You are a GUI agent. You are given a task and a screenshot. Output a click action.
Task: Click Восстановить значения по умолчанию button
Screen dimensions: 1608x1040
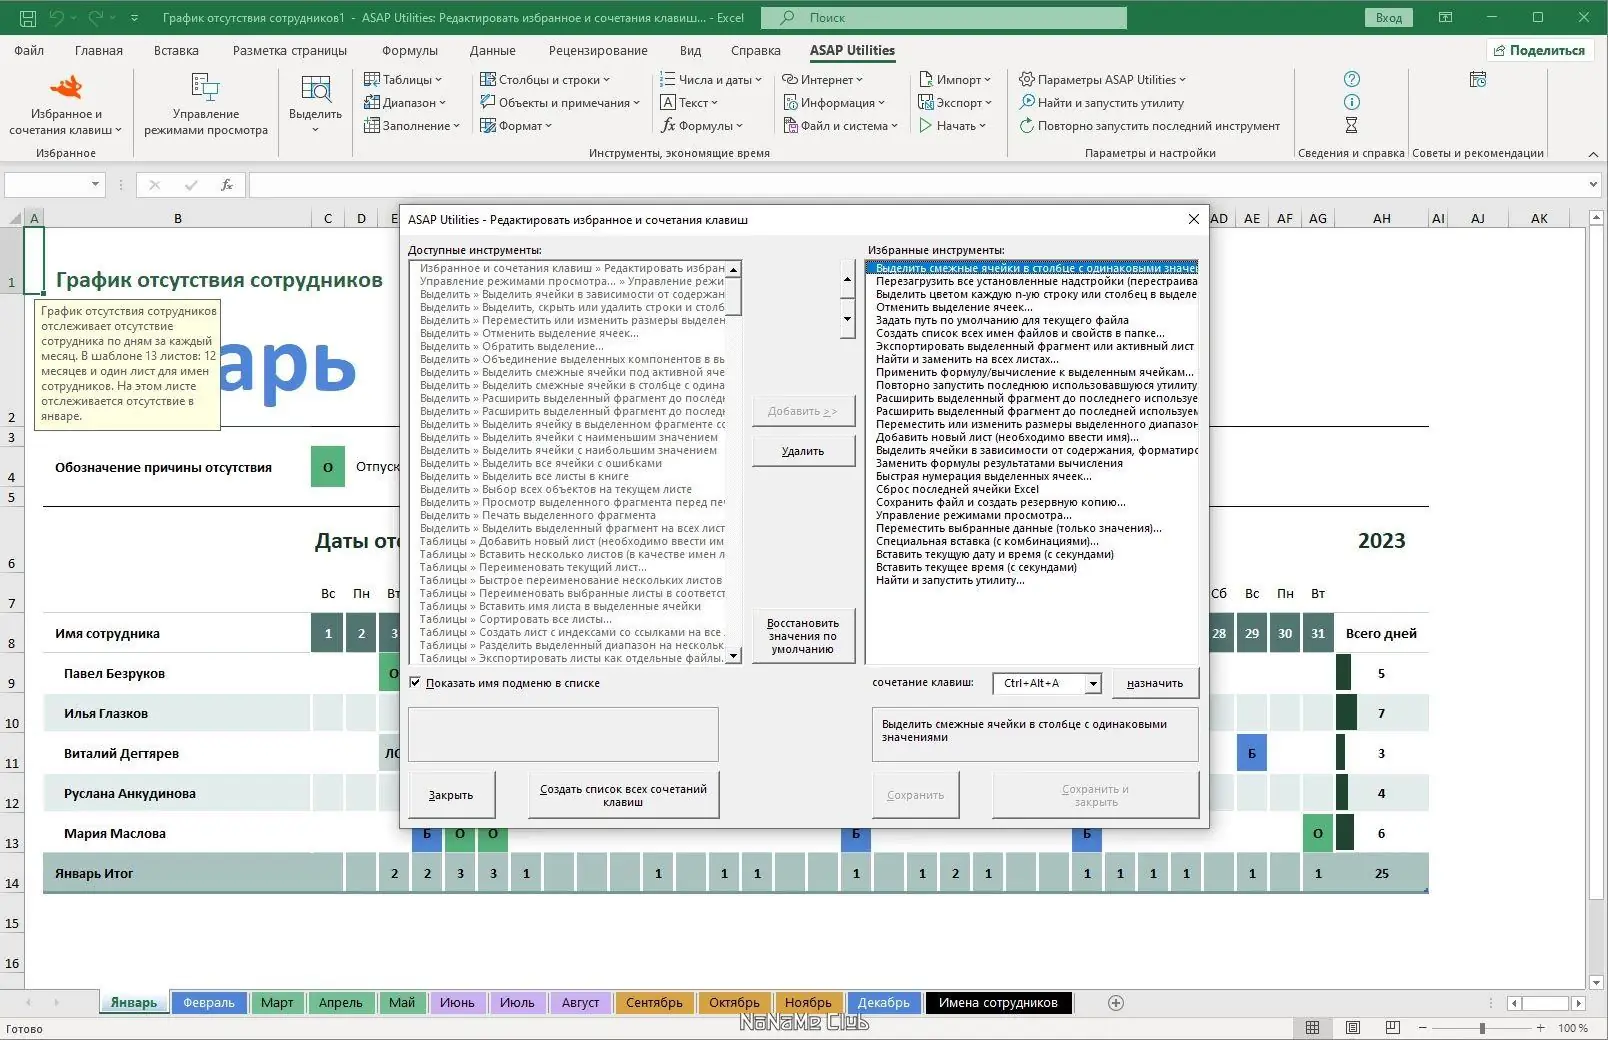tap(803, 636)
